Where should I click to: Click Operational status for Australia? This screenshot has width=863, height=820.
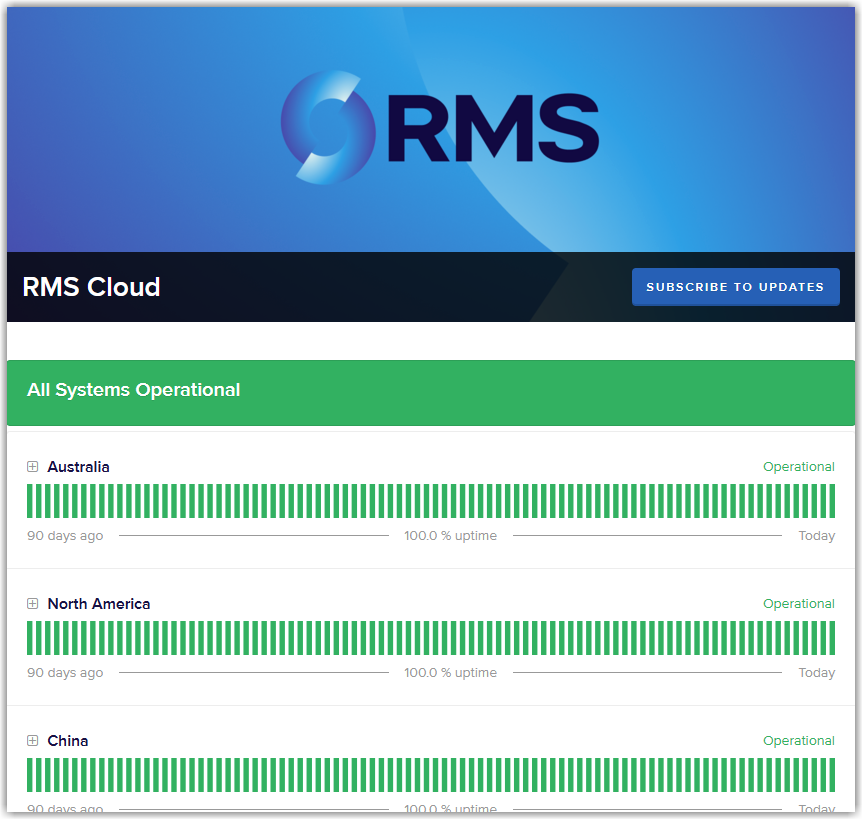point(799,467)
